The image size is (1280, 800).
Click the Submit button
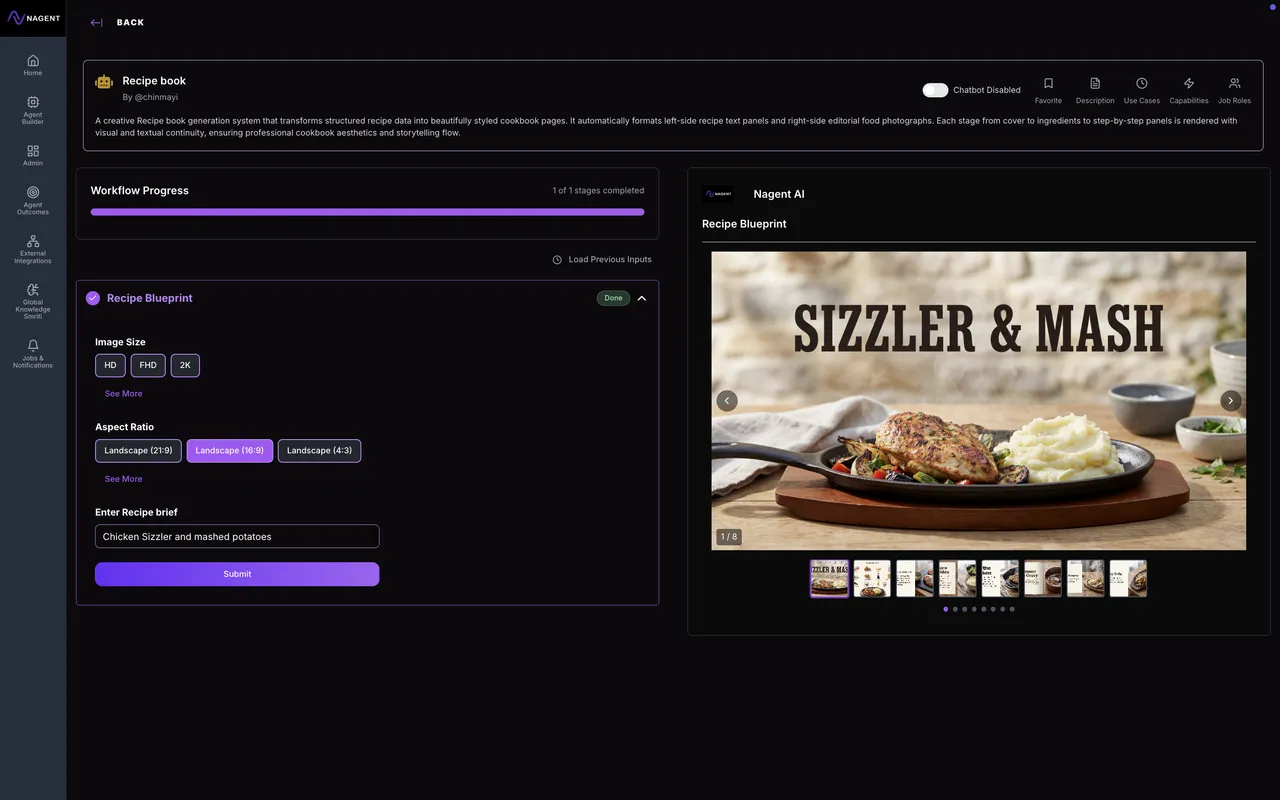click(237, 574)
